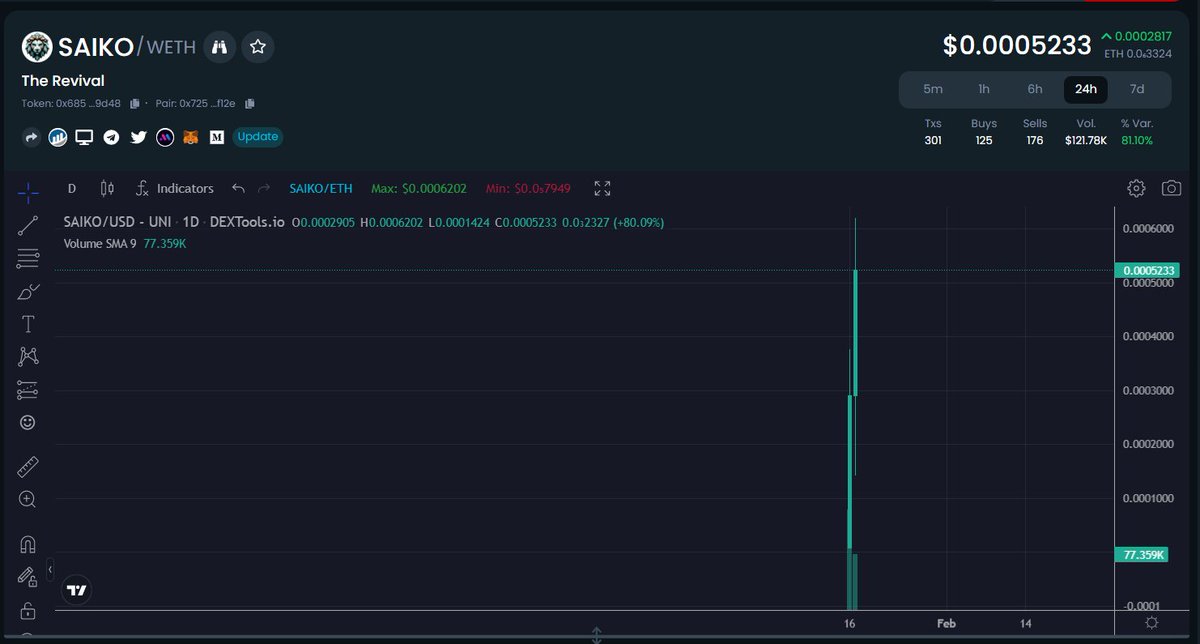Select the forecasting and measurement tool

[x=28, y=390]
